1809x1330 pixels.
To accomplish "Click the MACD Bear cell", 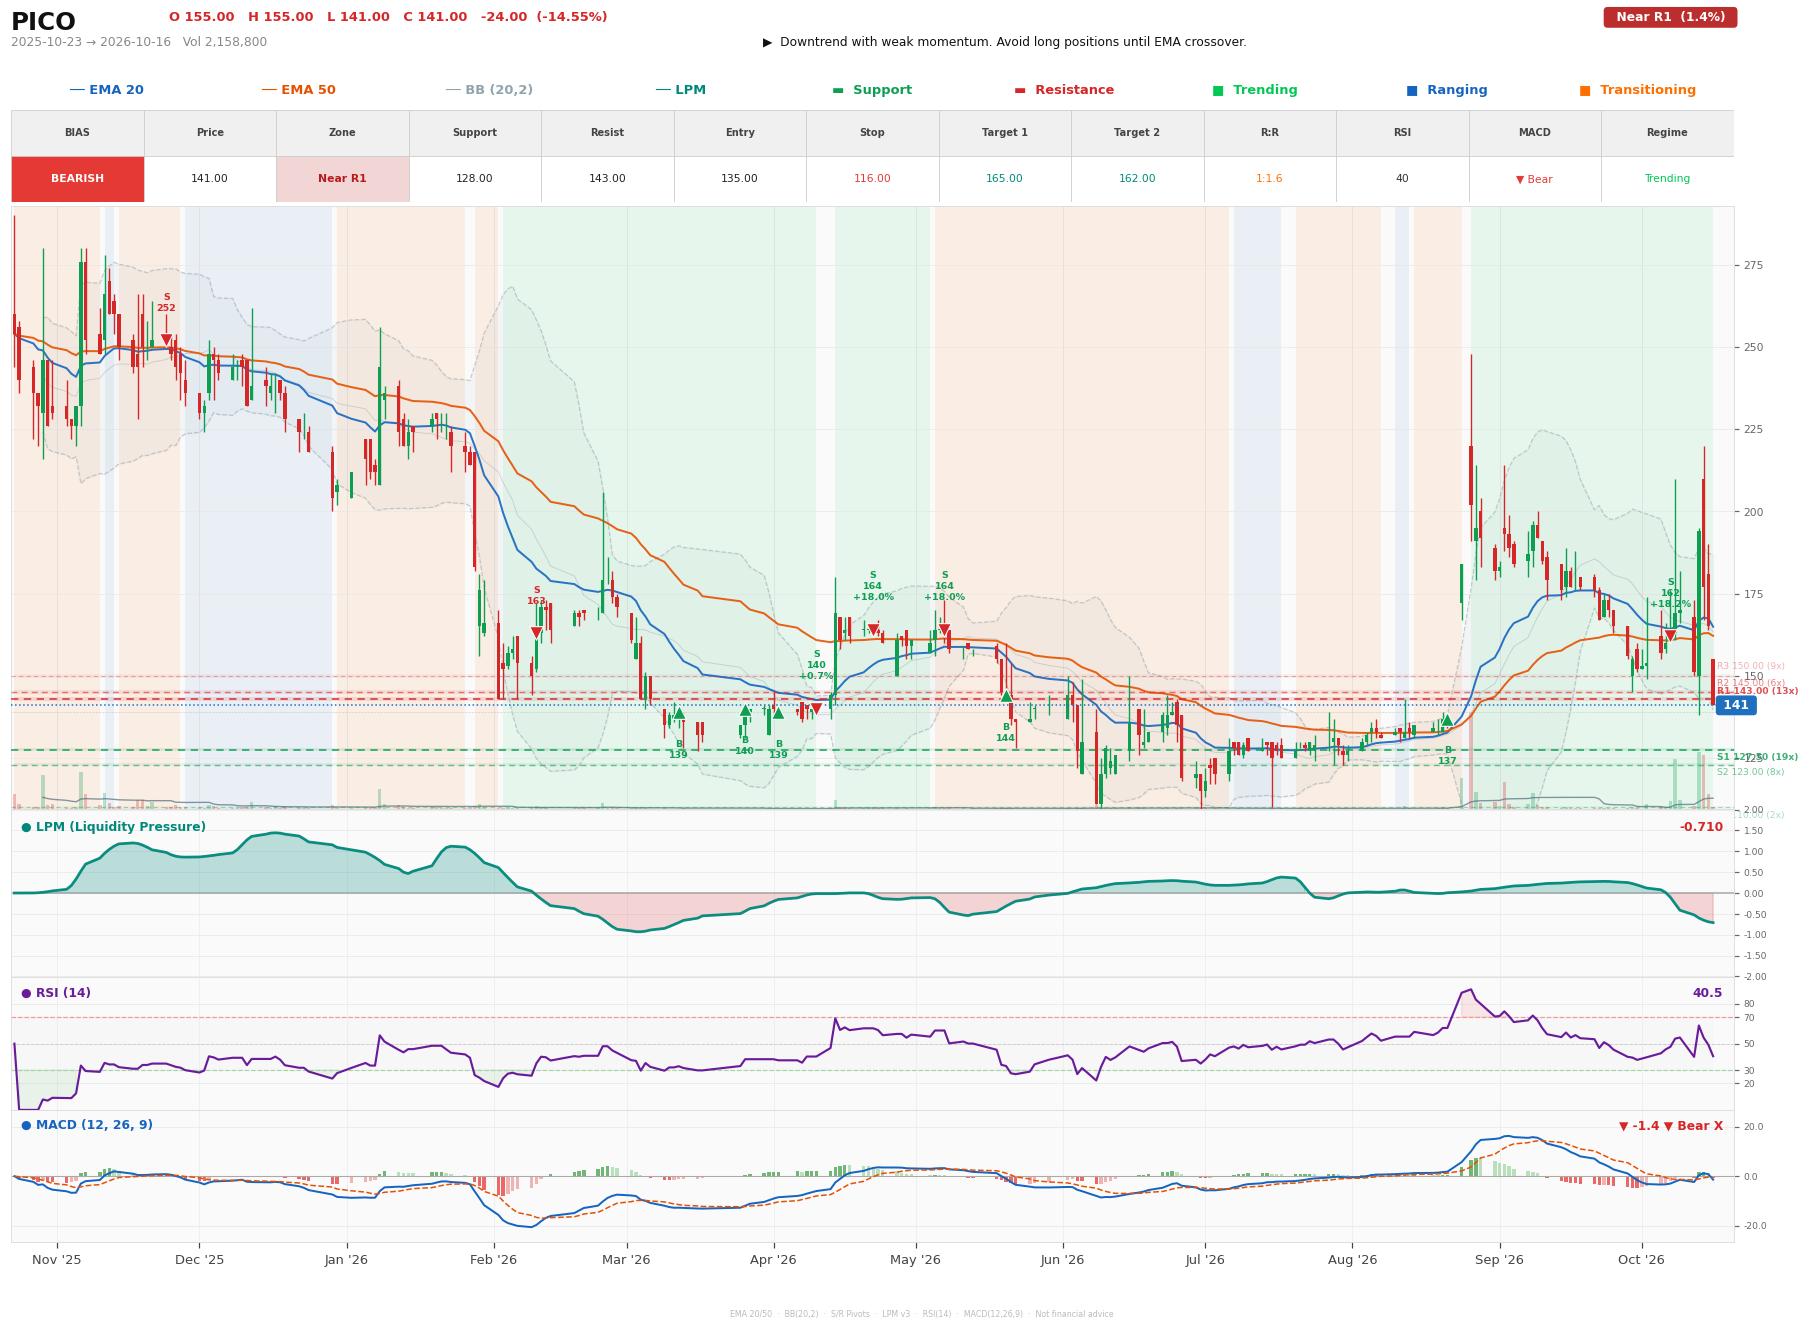I will [1534, 179].
